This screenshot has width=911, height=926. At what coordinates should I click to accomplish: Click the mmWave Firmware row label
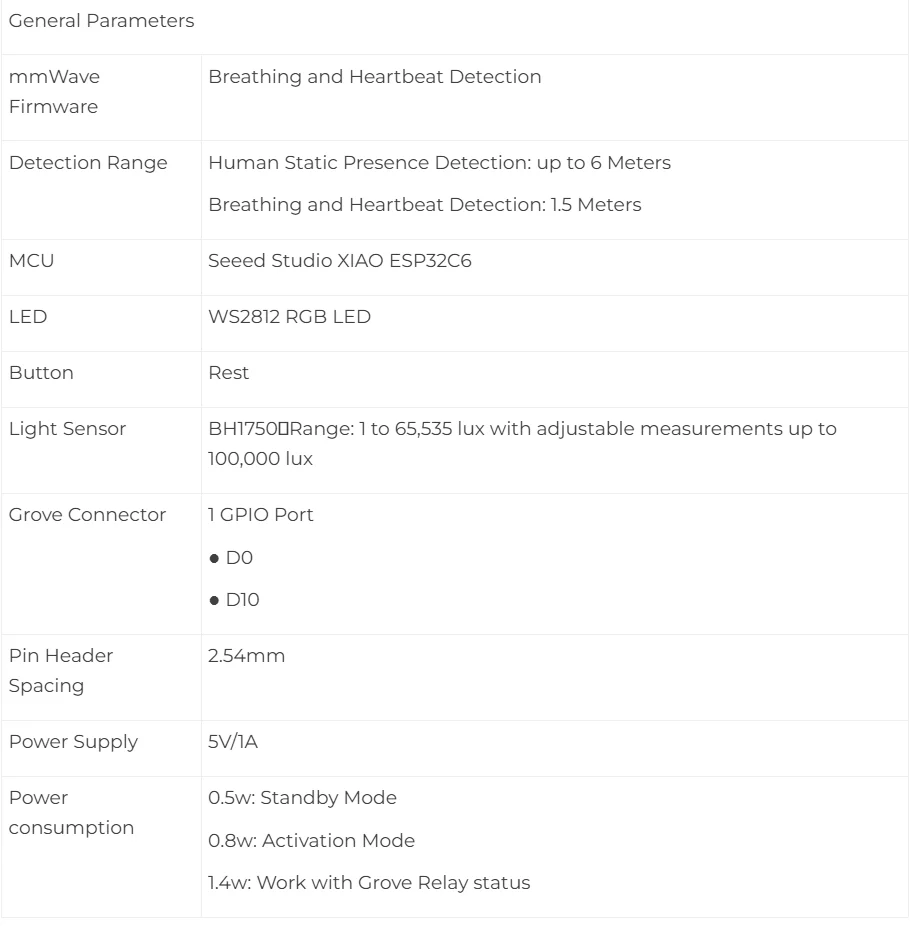point(54,92)
